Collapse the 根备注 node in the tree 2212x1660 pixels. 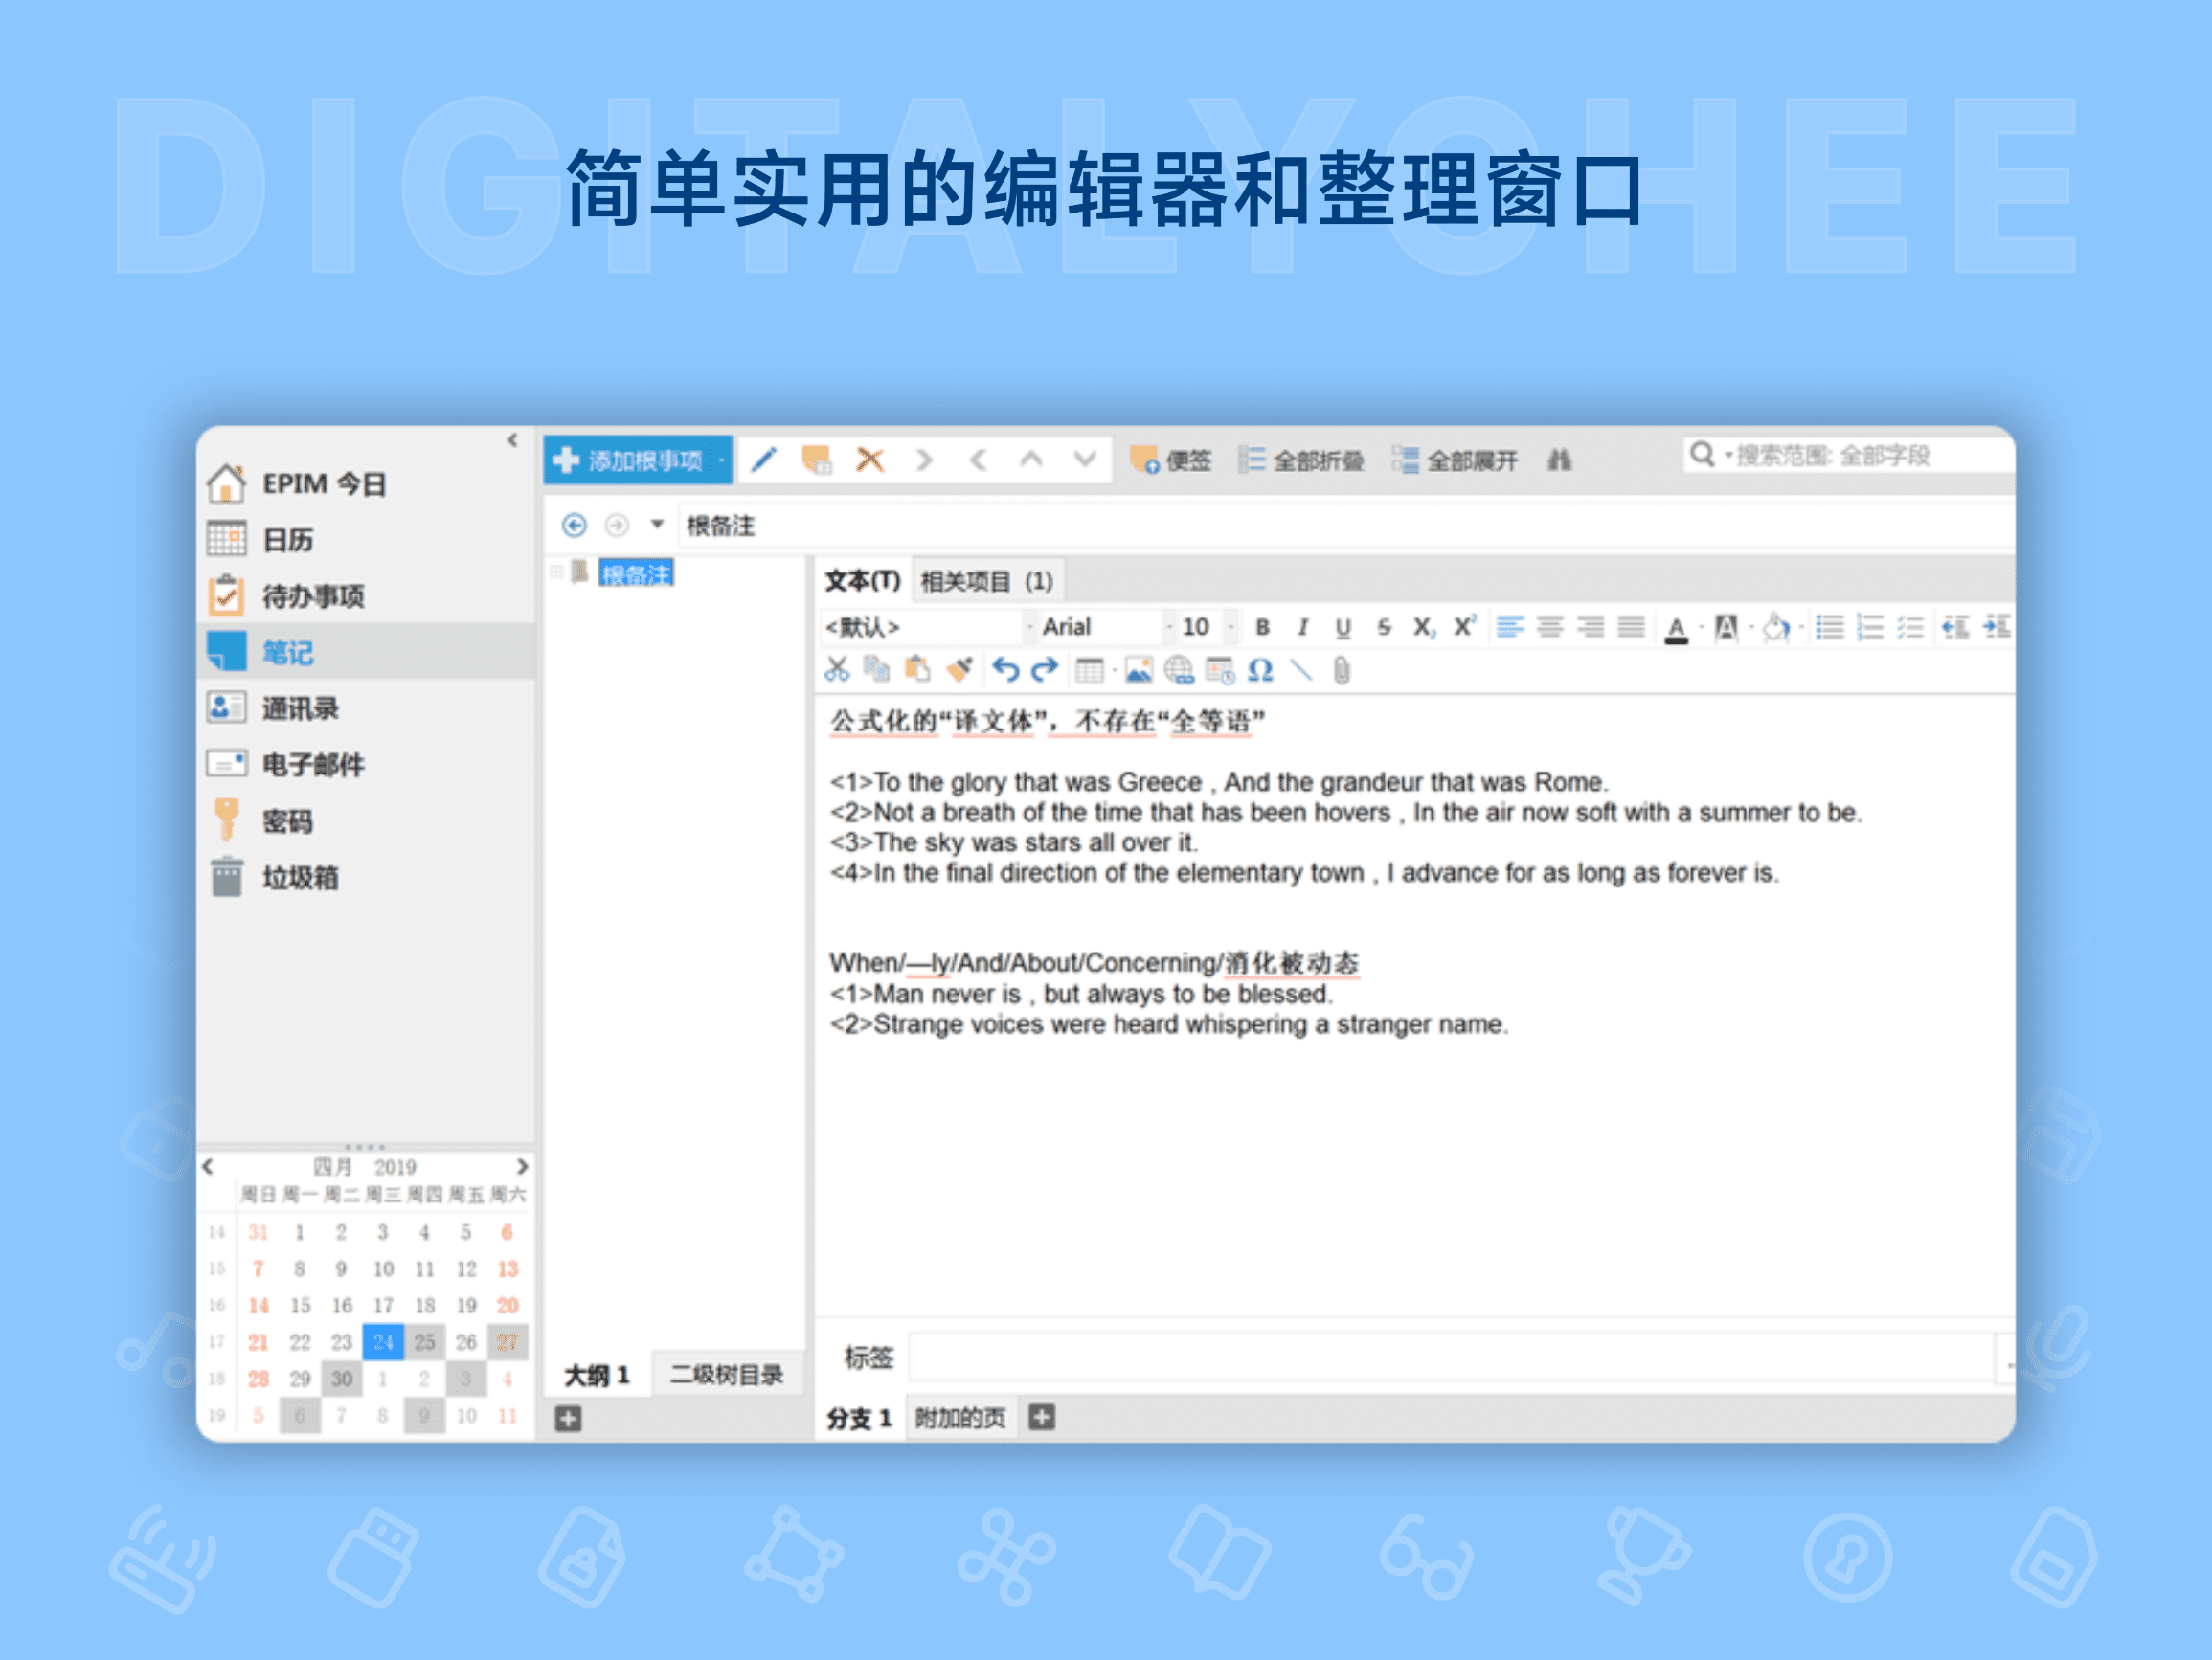point(556,572)
